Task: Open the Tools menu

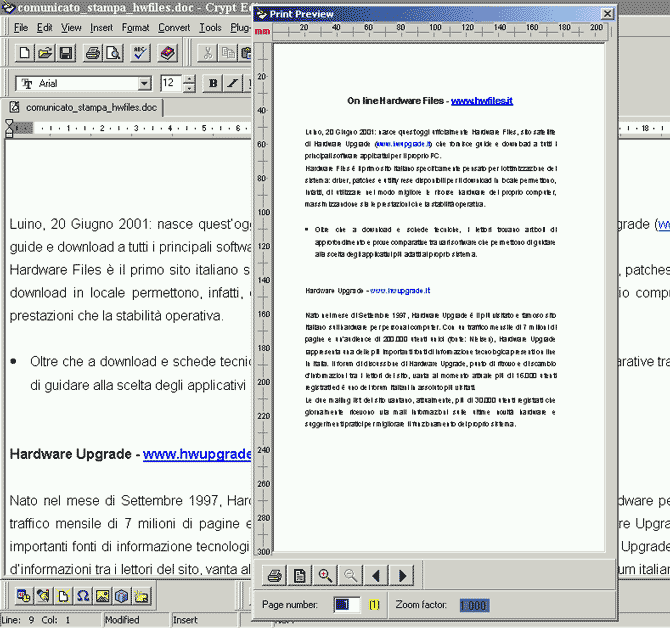Action: pyautogui.click(x=210, y=28)
